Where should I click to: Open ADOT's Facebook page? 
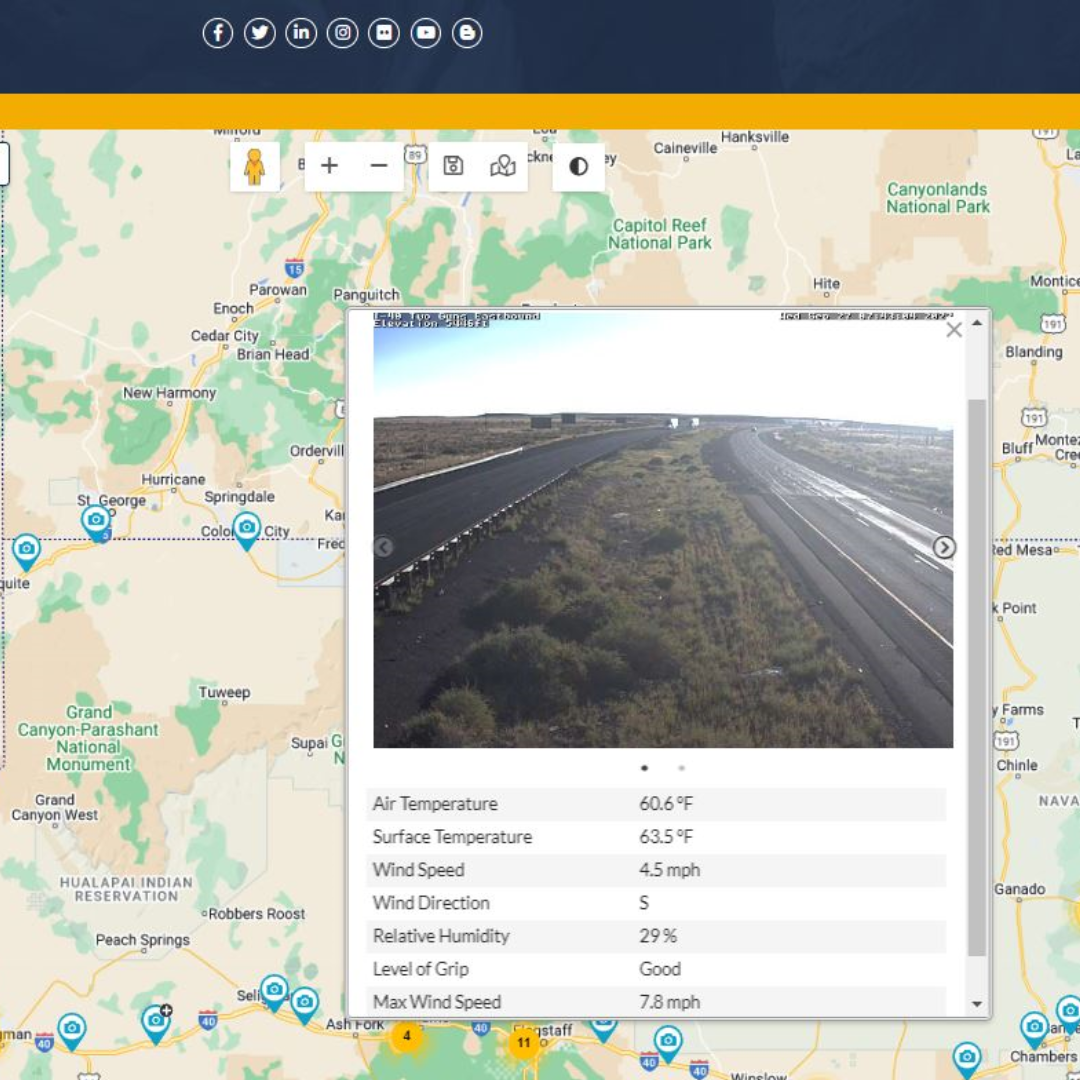click(x=218, y=32)
